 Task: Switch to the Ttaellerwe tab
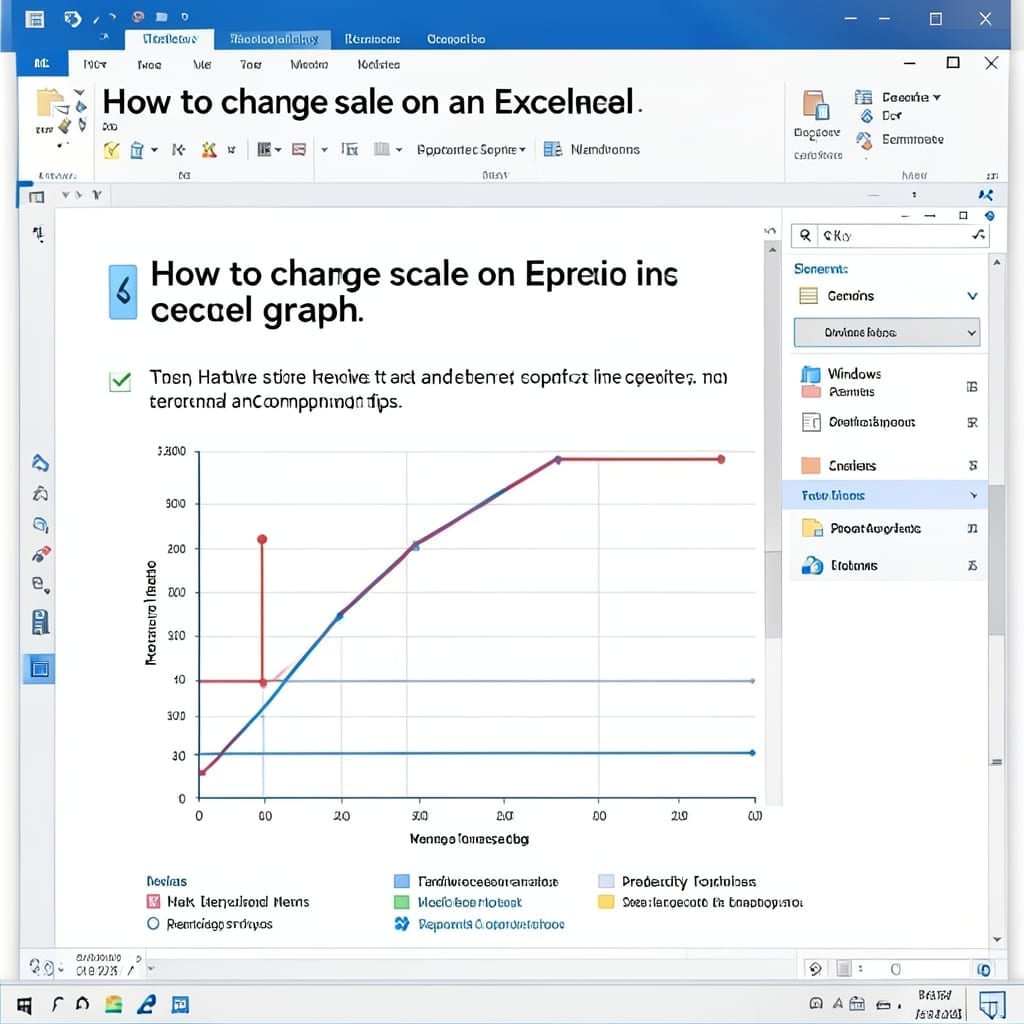(x=170, y=39)
